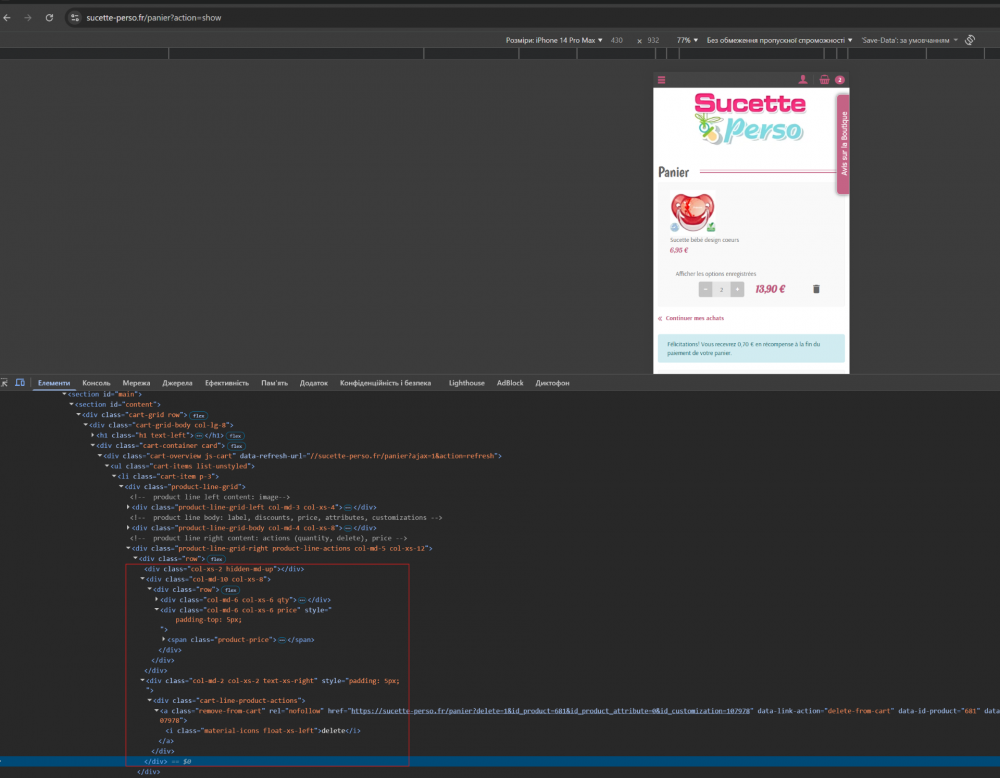Increase quantity with plus button

737,289
